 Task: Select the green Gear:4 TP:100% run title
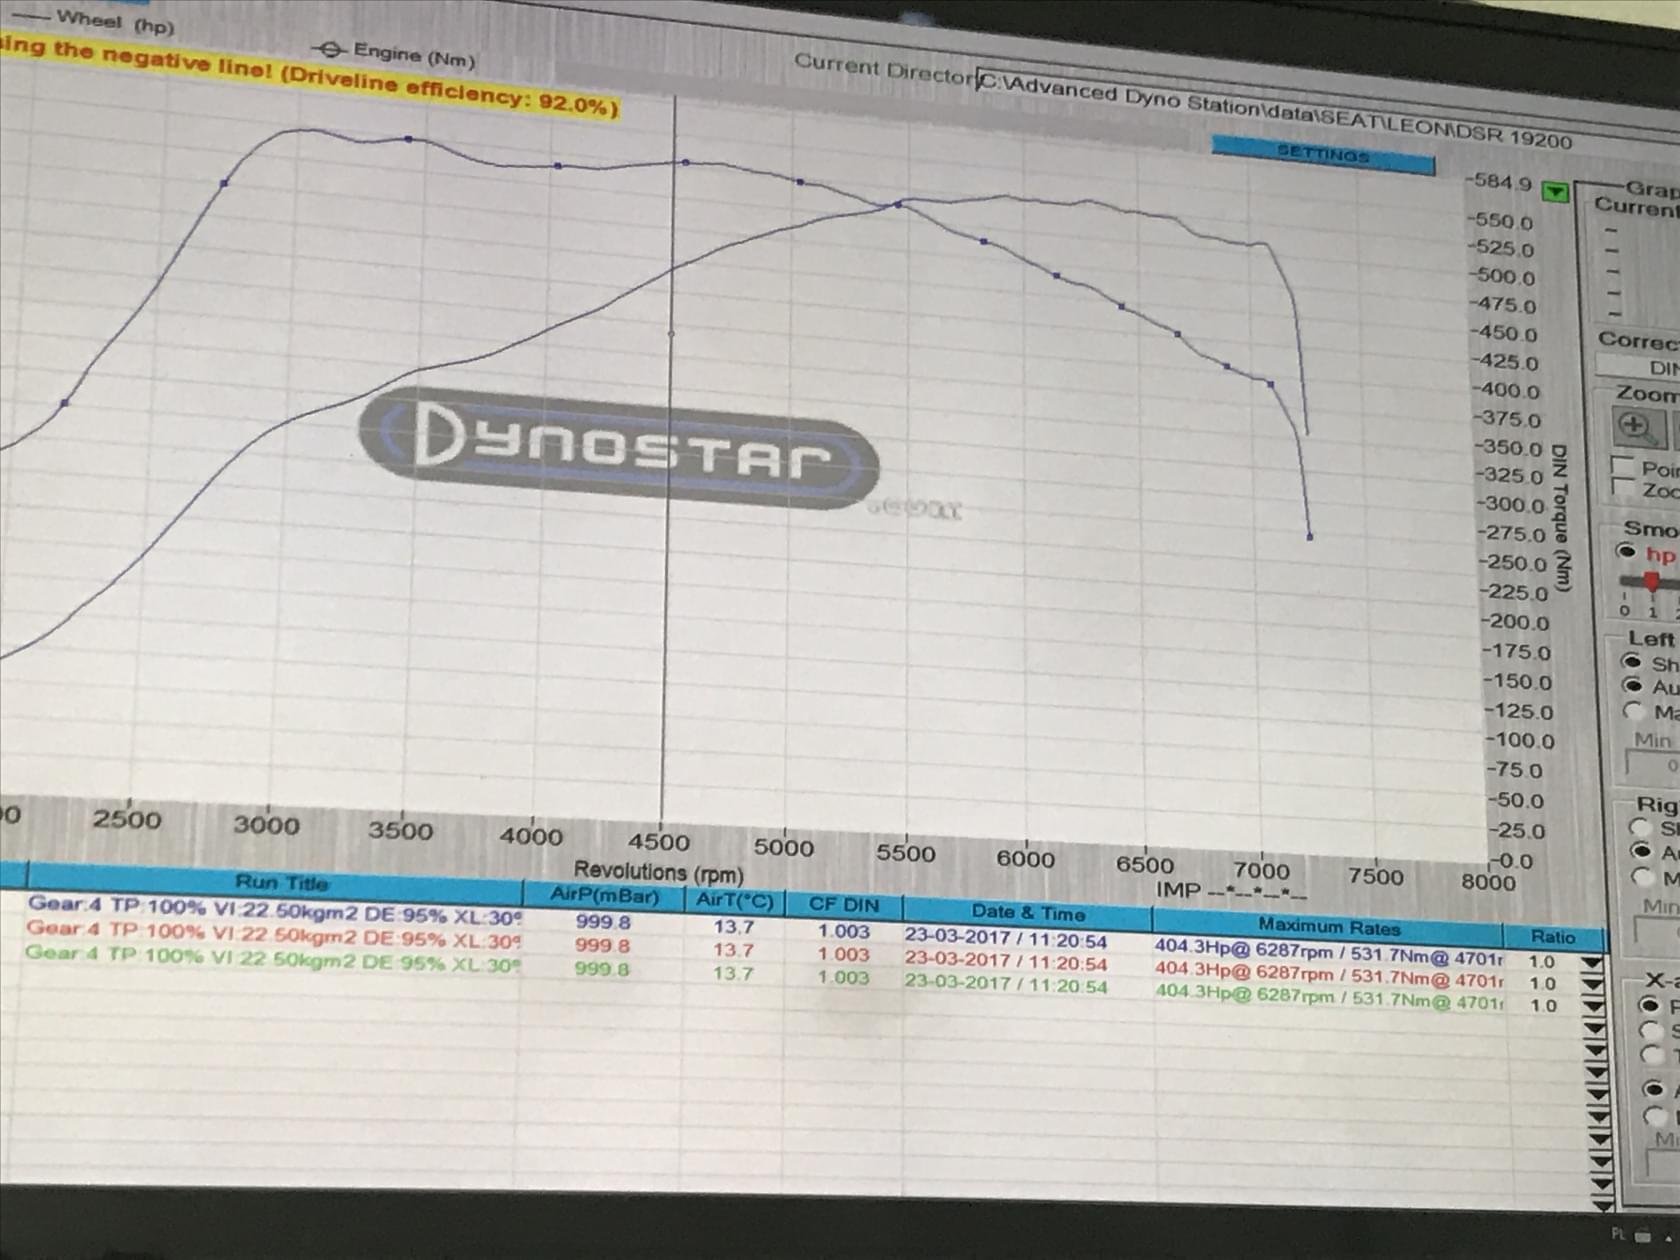click(x=272, y=958)
